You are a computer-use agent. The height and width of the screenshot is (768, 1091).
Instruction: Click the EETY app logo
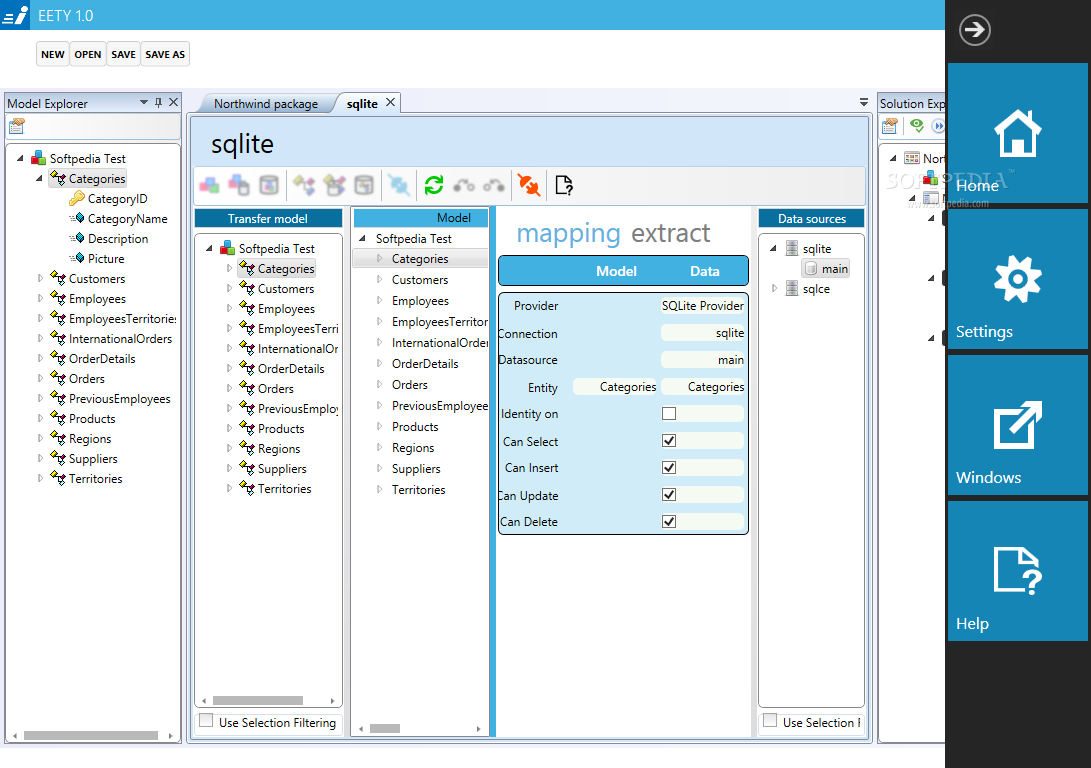[15, 15]
